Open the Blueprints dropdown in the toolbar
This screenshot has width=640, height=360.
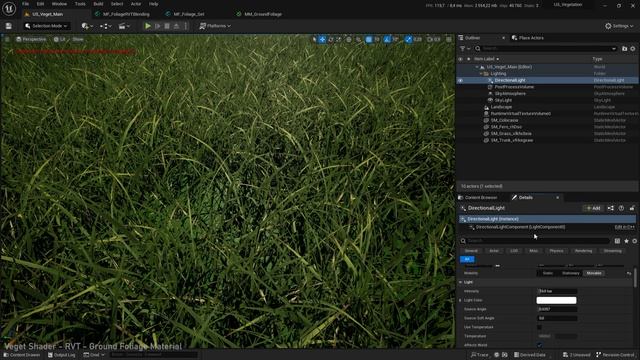tap(106, 26)
